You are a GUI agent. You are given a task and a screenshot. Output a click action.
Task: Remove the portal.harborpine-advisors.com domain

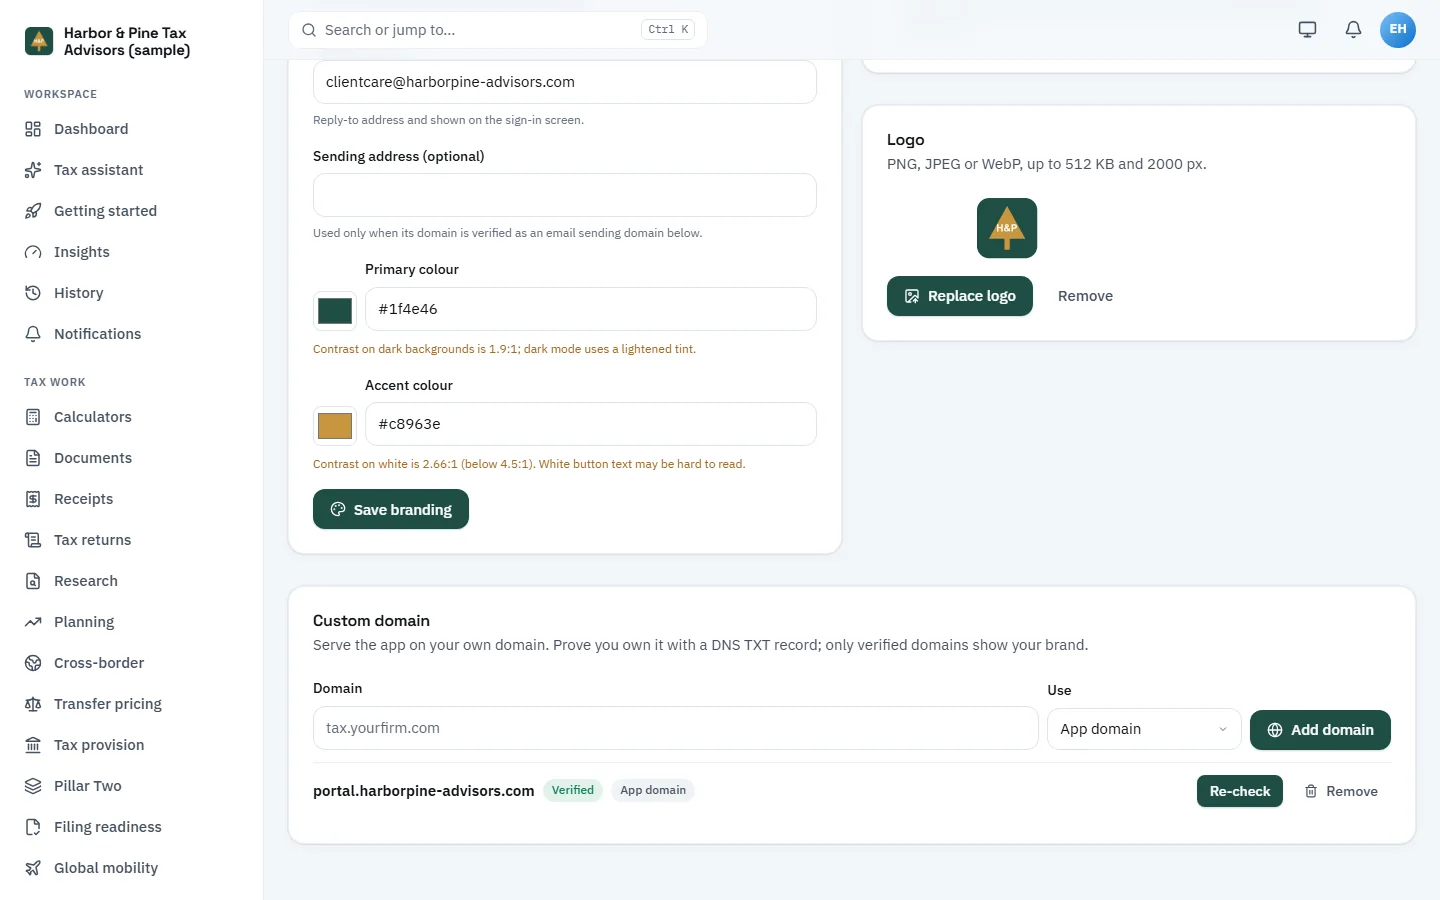click(1341, 791)
